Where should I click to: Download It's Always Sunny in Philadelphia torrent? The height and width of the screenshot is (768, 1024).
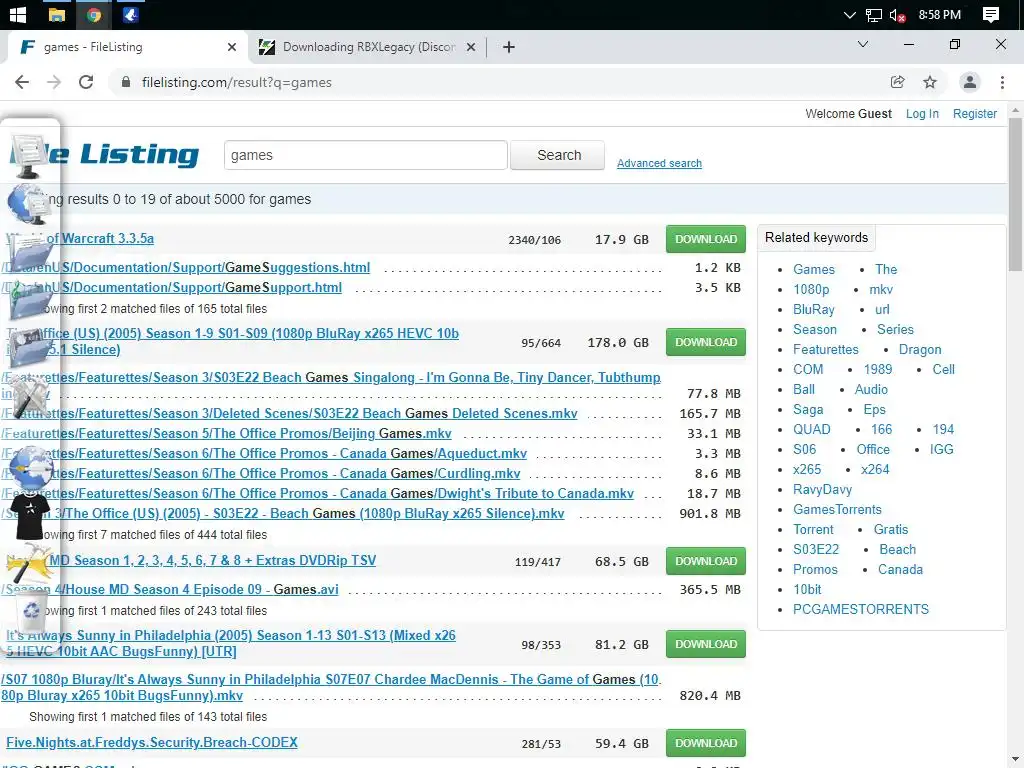pos(705,644)
